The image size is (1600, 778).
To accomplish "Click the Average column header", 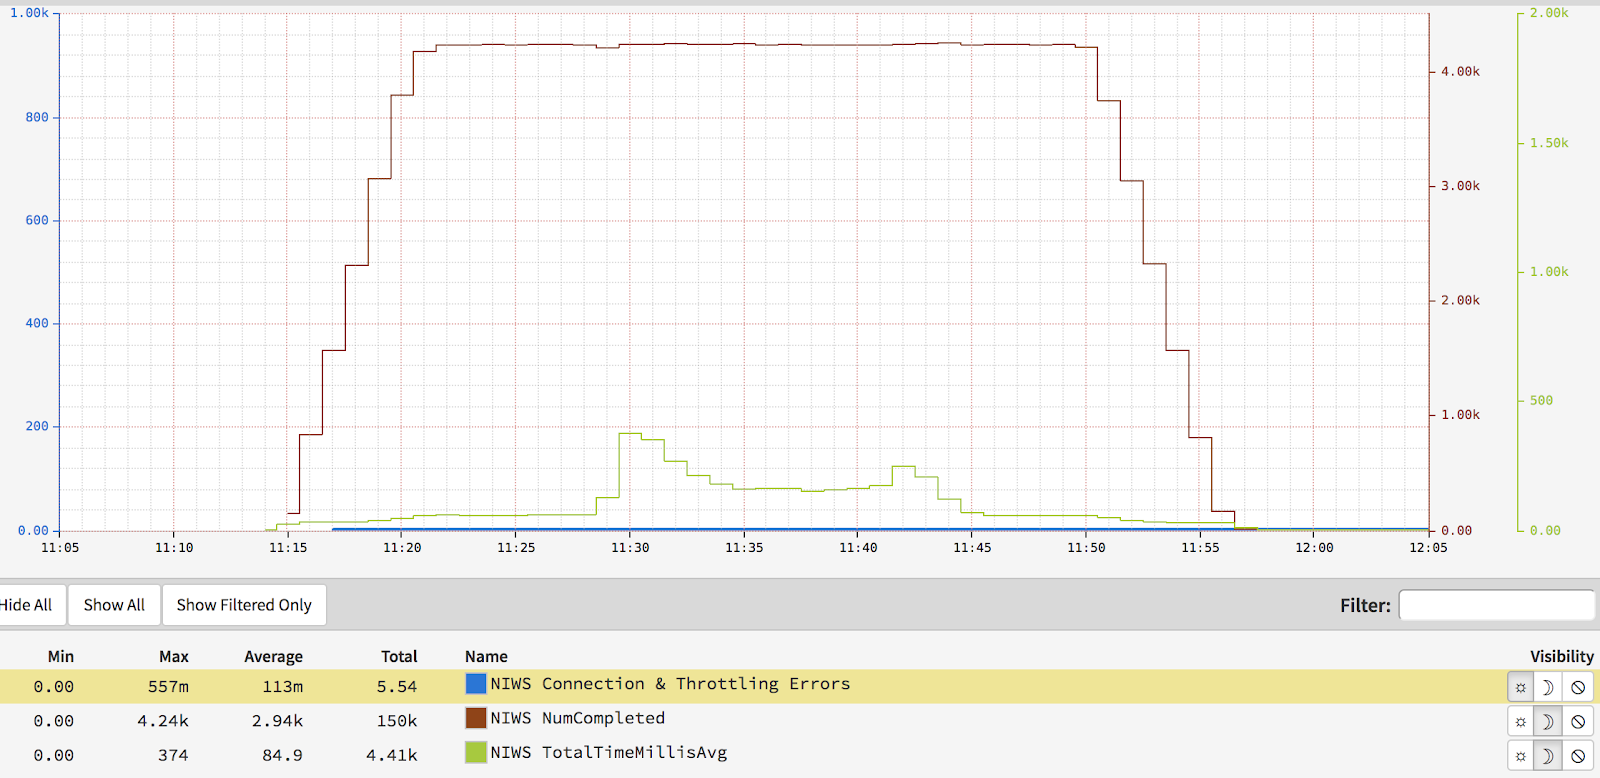I will [273, 657].
